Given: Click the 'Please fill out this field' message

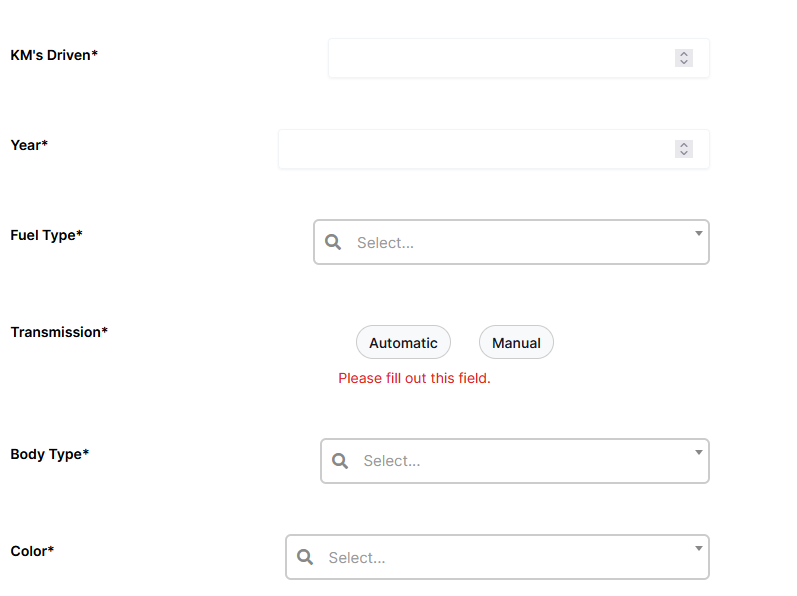Looking at the screenshot, I should click(414, 379).
